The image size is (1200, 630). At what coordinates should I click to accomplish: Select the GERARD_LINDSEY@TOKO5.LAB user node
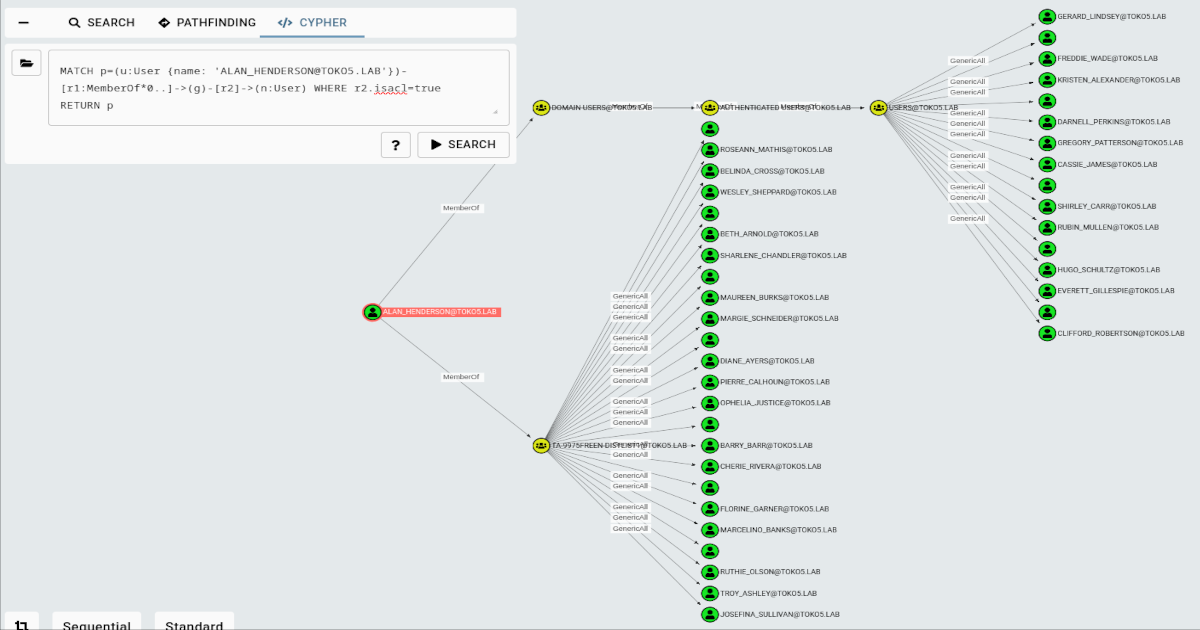(x=1046, y=16)
